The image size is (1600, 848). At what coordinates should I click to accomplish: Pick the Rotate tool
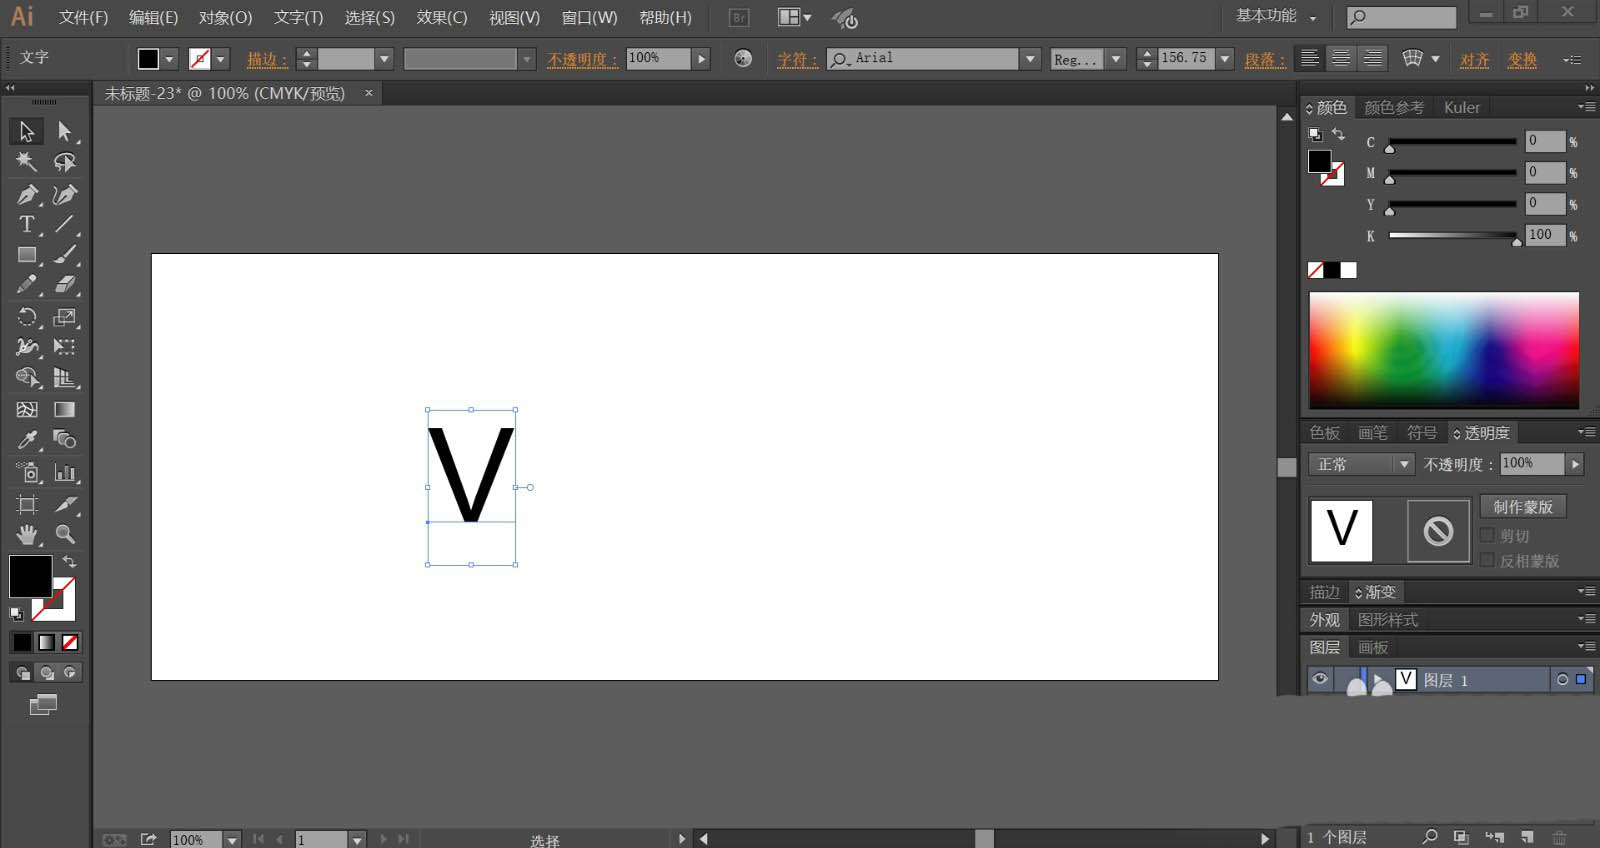click(x=27, y=317)
